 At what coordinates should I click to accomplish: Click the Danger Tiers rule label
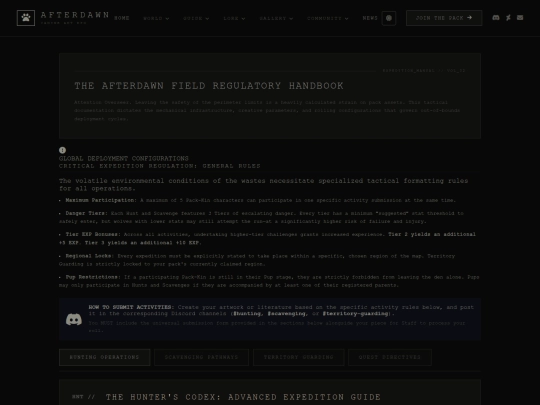tap(86, 213)
